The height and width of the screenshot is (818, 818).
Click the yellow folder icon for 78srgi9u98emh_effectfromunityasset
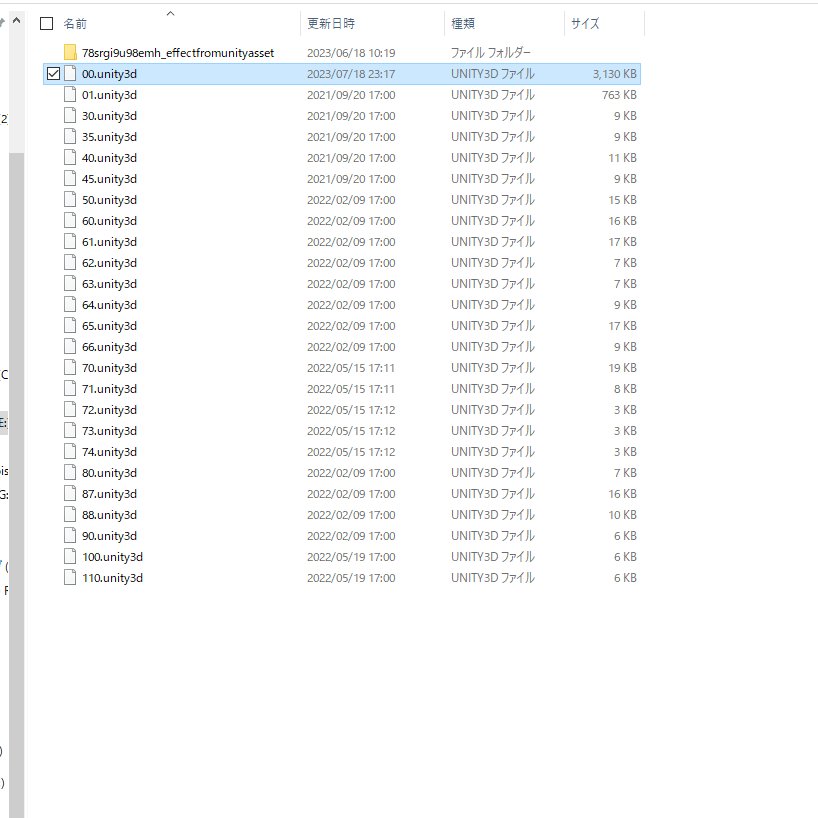[x=70, y=52]
